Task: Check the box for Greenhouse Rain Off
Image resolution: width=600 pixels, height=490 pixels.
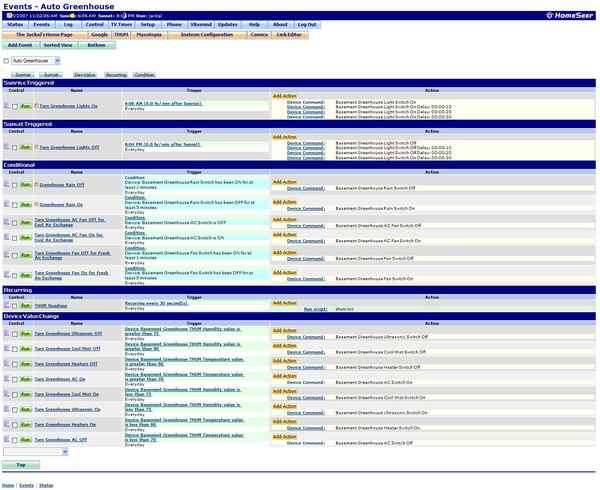Action: [15, 185]
